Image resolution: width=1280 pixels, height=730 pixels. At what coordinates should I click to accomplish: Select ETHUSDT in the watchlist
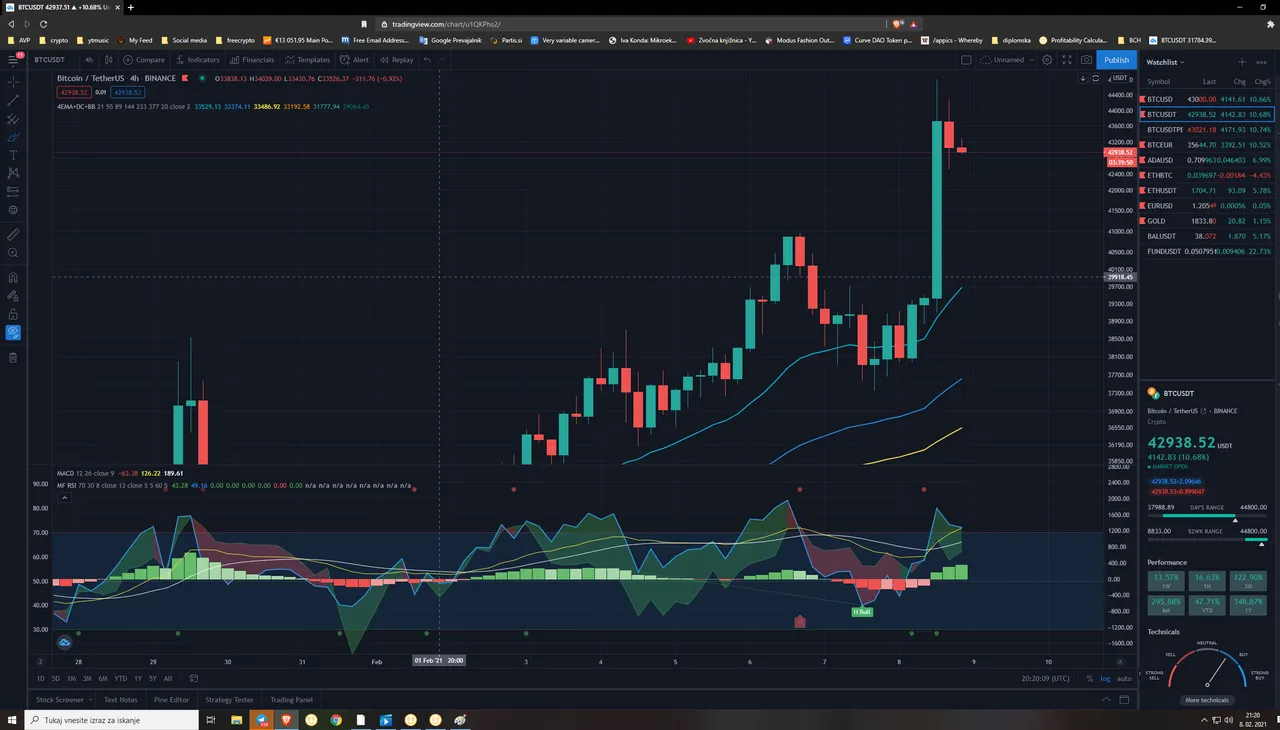1207,190
